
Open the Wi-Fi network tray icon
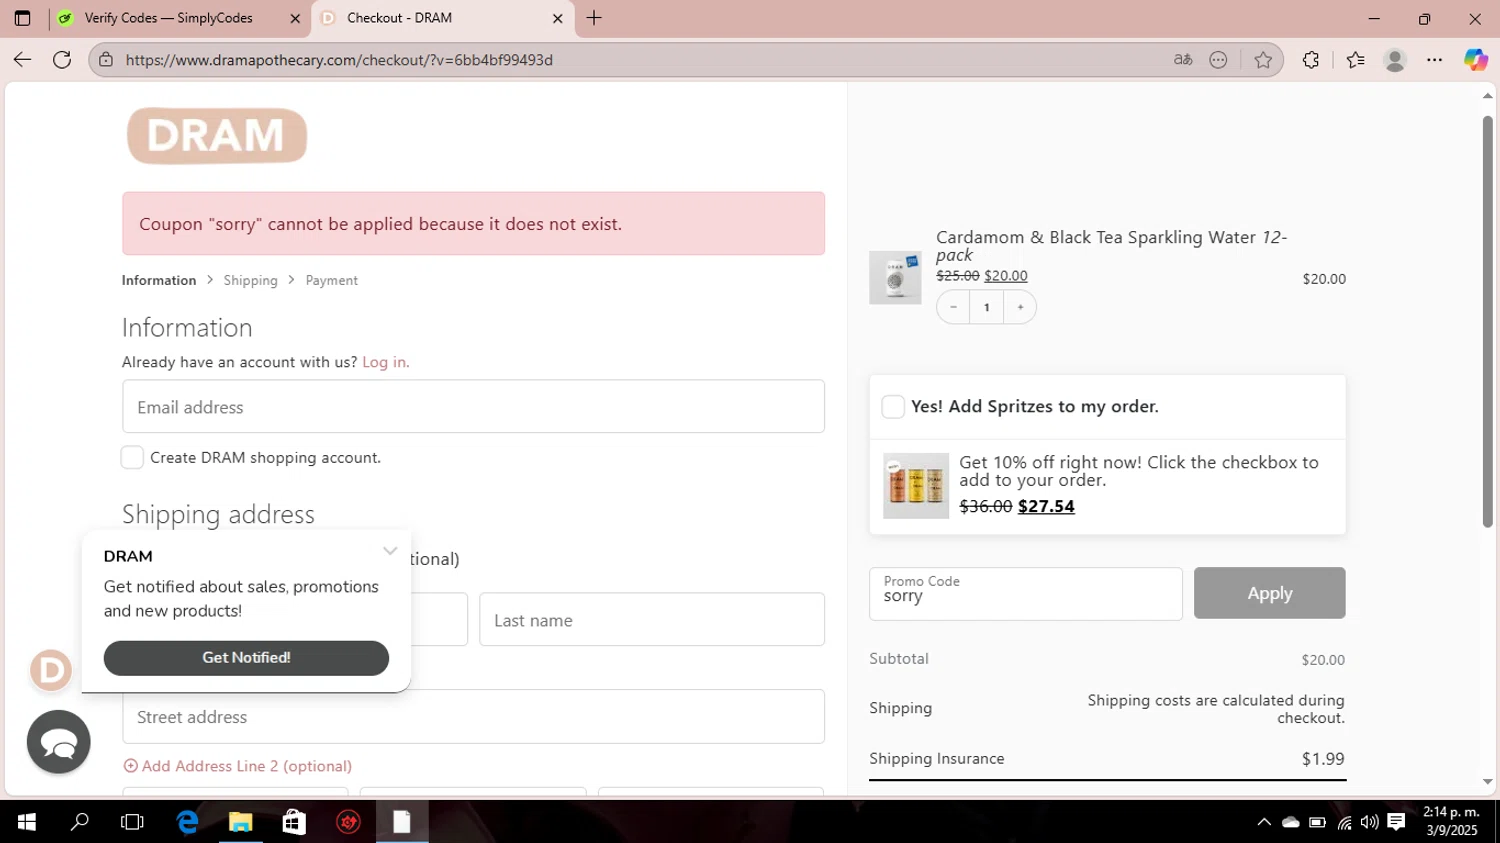[x=1344, y=822]
